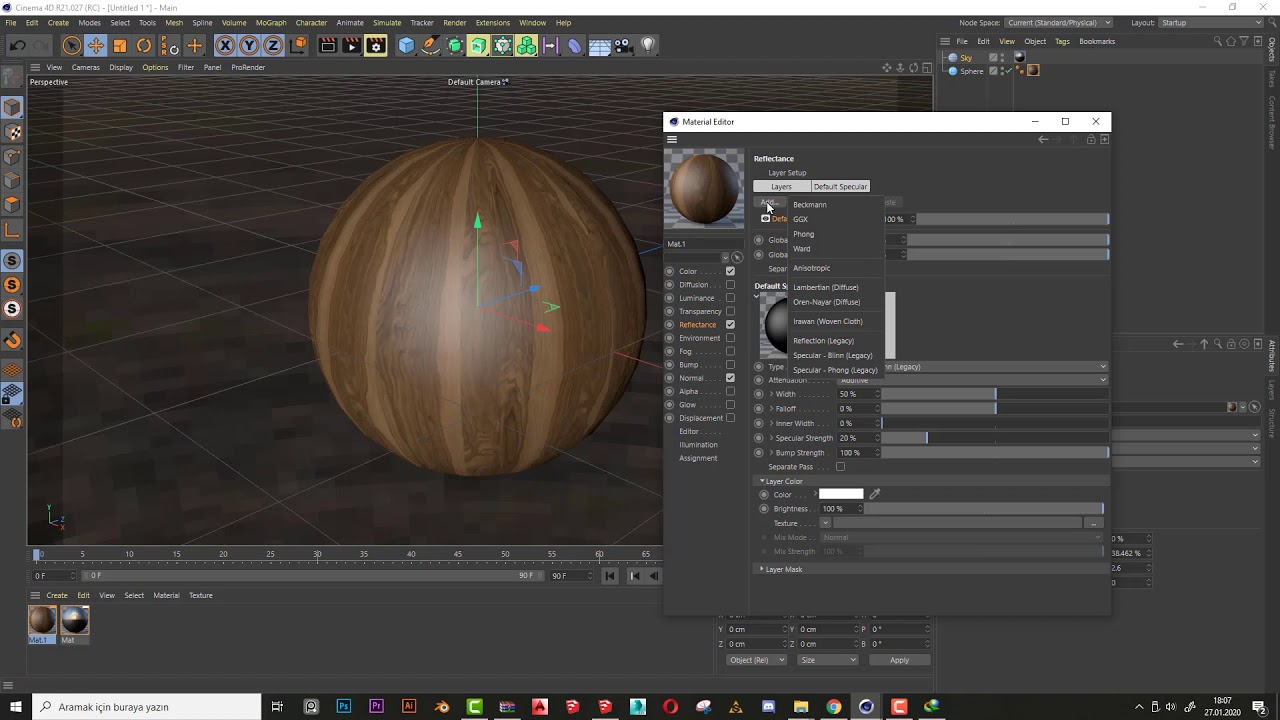The image size is (1280, 720).
Task: Enable the Transparency channel checkbox
Action: [x=730, y=311]
